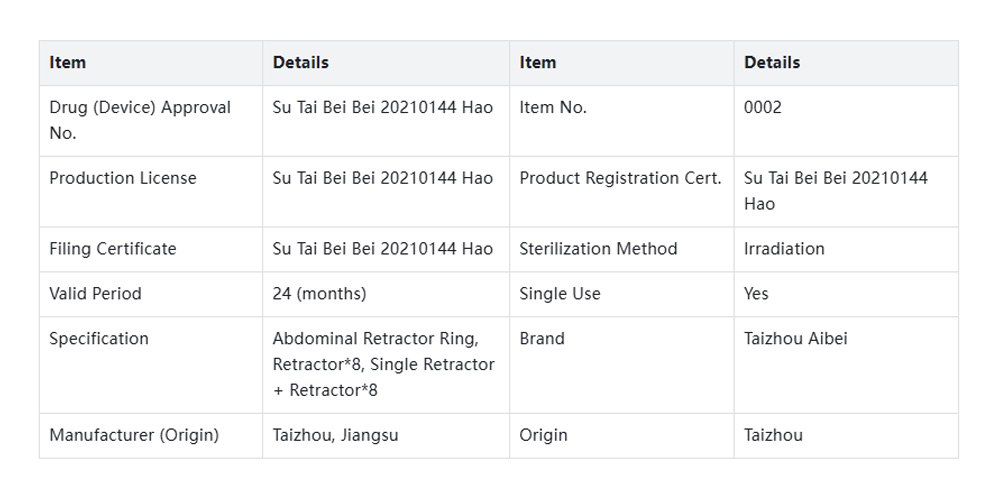
Task: Click the "Manufacturer (Origin)" label
Action: [x=134, y=435]
